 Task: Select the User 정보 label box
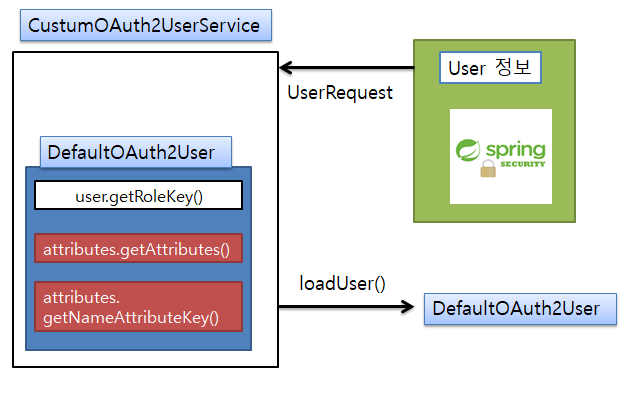pos(490,67)
